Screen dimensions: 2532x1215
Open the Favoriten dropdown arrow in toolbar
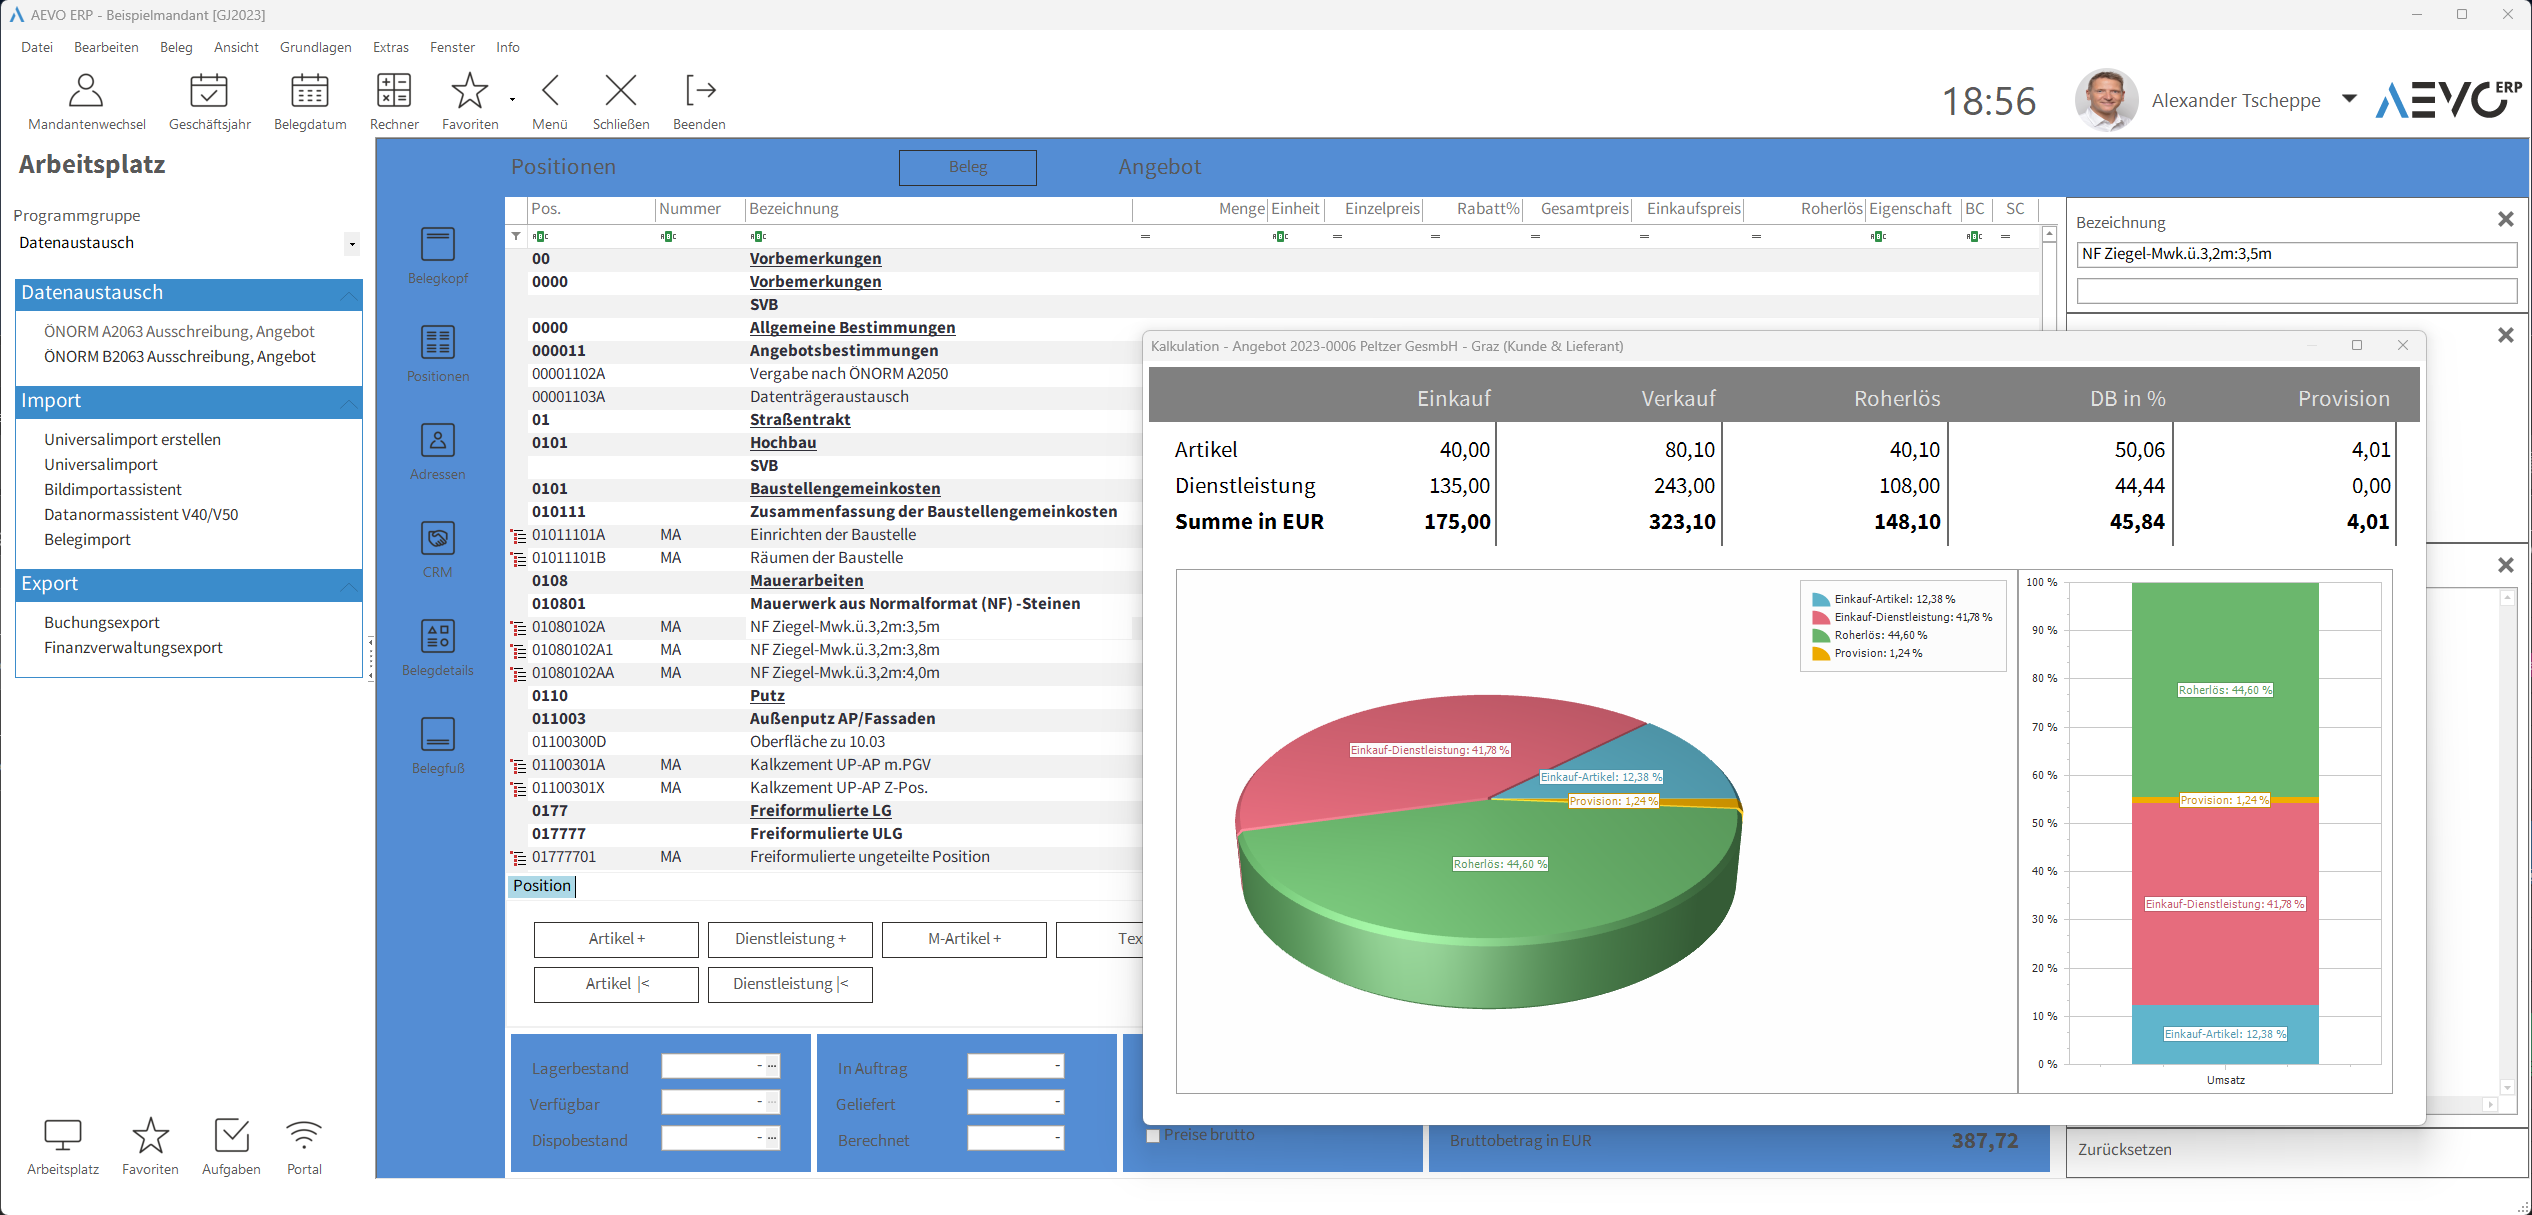click(x=512, y=99)
